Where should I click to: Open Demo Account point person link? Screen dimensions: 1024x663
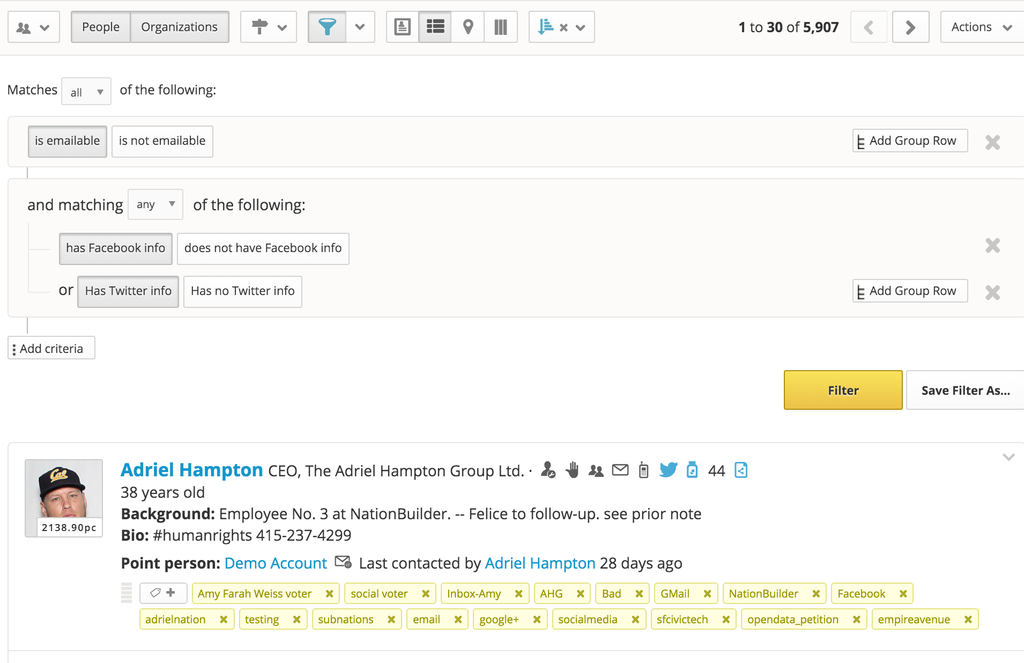pos(276,563)
